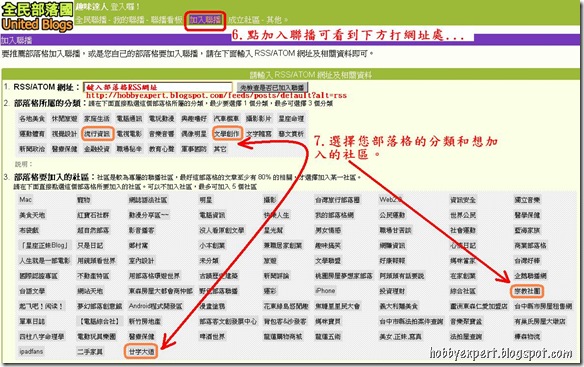Select the 獨立音樂 community tag
Viewport: 584px width, 367px height.
[527, 200]
